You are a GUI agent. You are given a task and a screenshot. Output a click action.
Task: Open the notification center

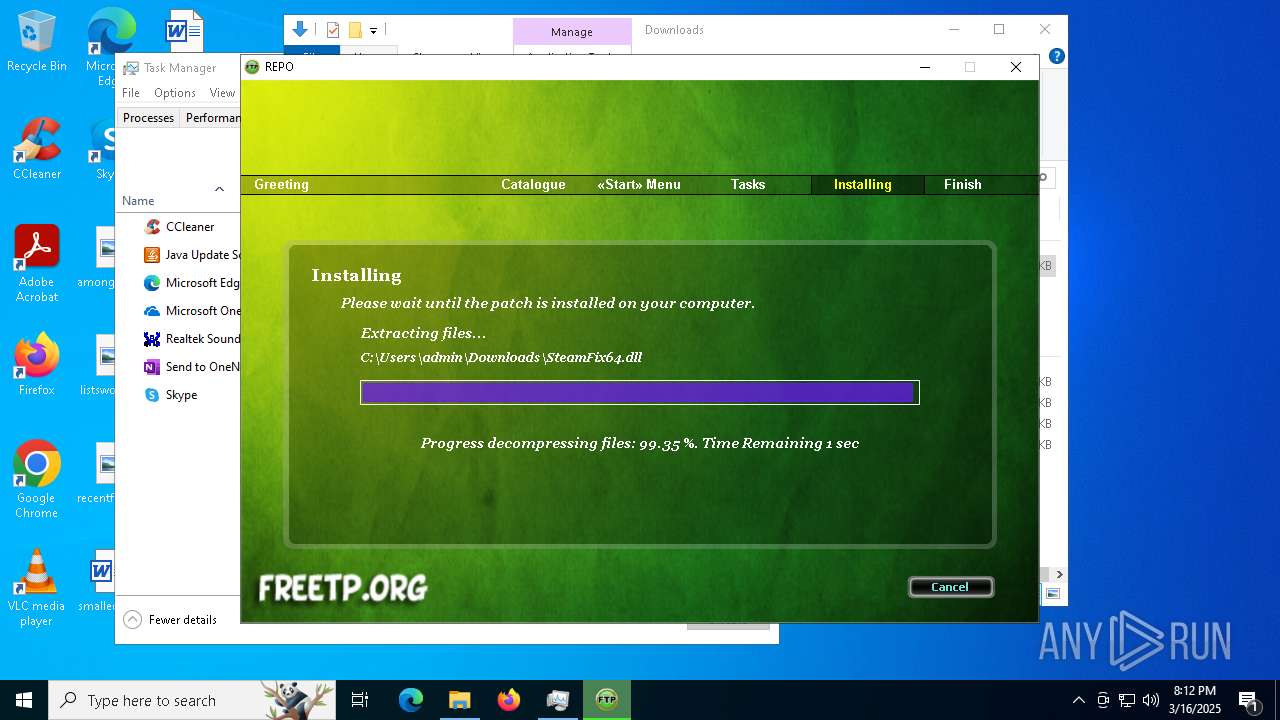pos(1248,700)
